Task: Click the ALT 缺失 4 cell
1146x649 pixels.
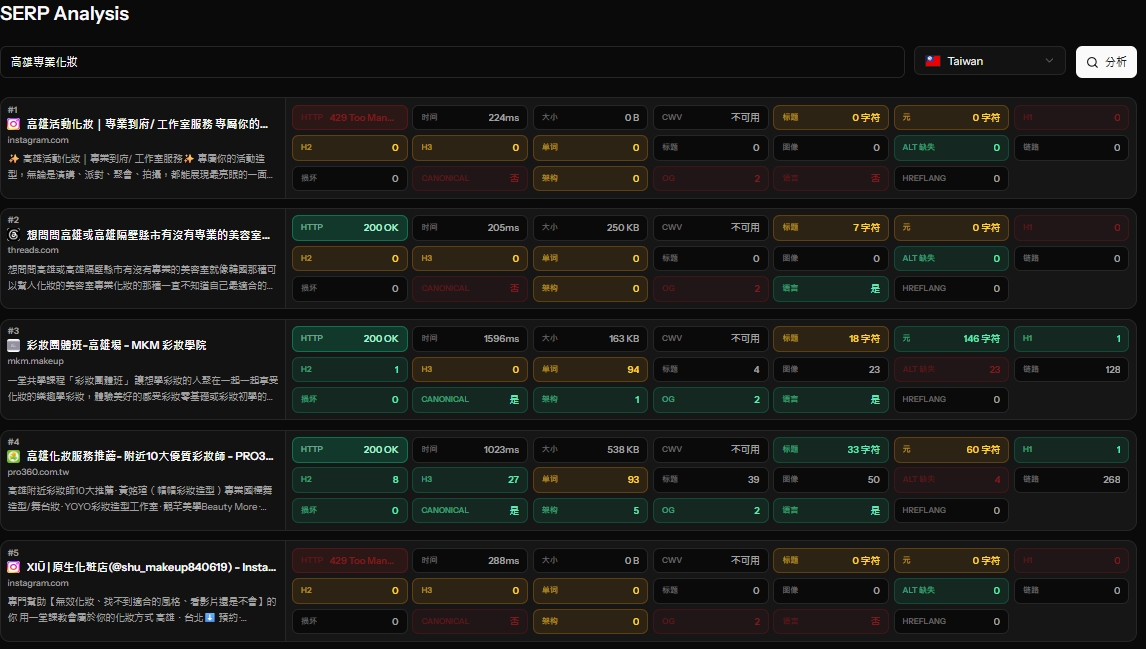Action: 951,479
